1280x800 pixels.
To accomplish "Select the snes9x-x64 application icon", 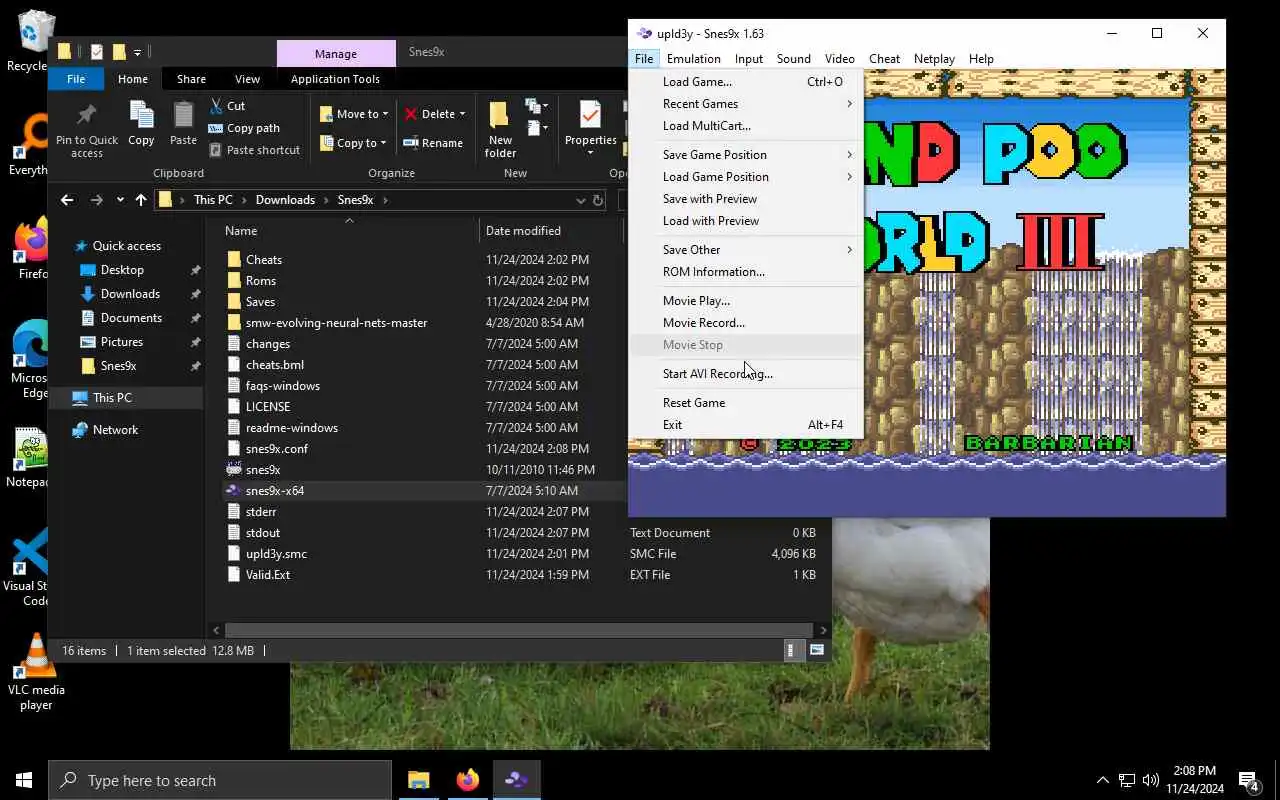I will 233,491.
